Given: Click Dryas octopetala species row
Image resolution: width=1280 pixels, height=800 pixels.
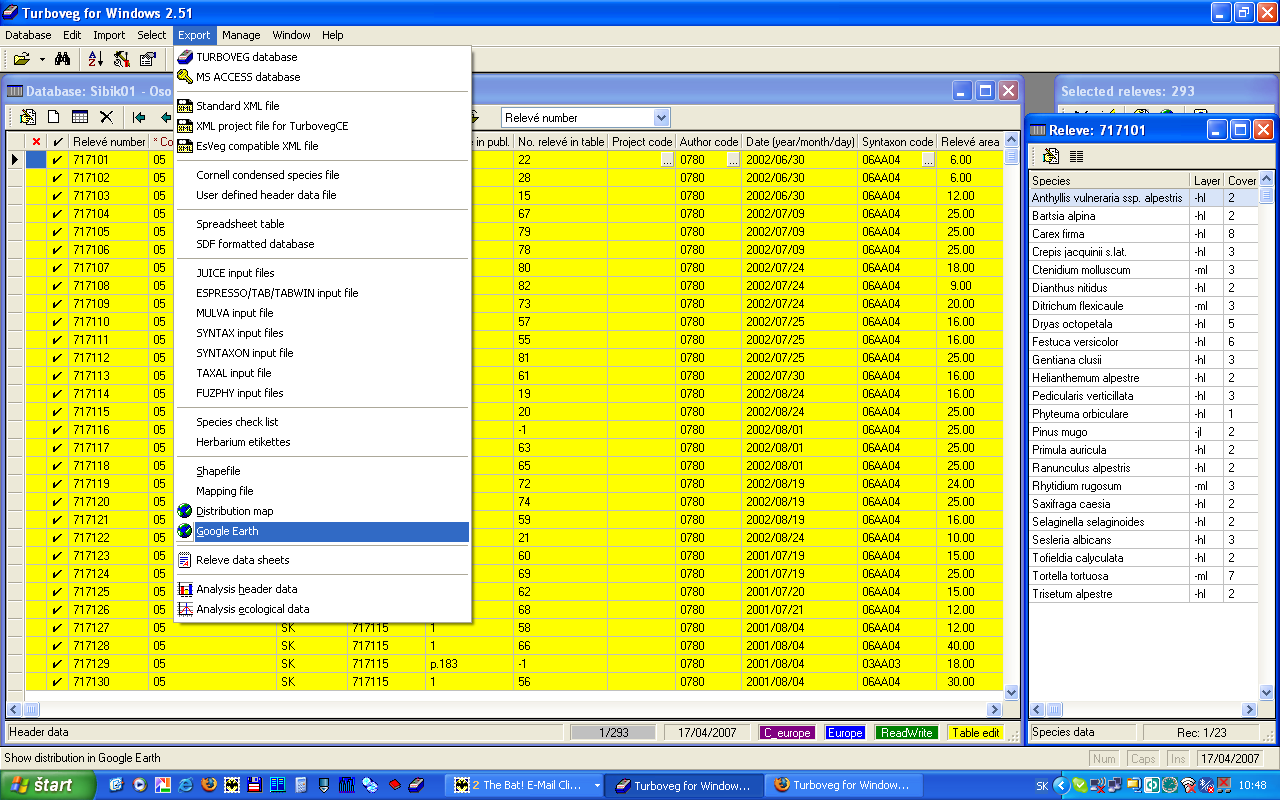Looking at the screenshot, I should [1109, 324].
